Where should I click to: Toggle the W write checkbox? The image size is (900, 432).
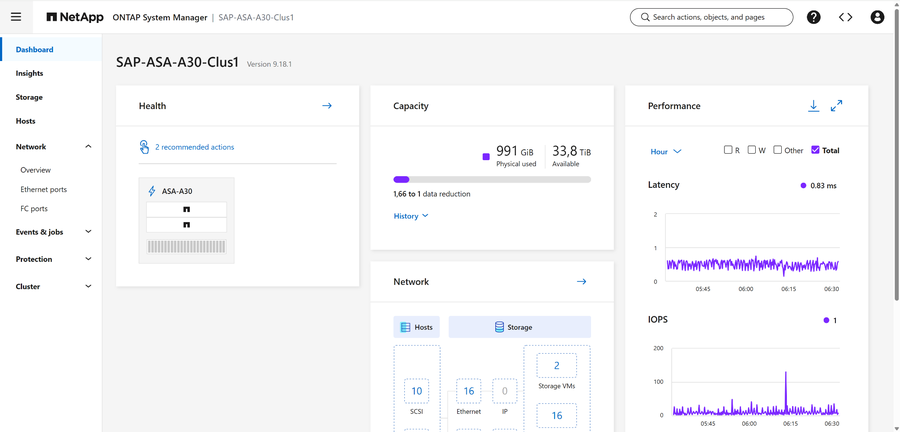pos(751,150)
